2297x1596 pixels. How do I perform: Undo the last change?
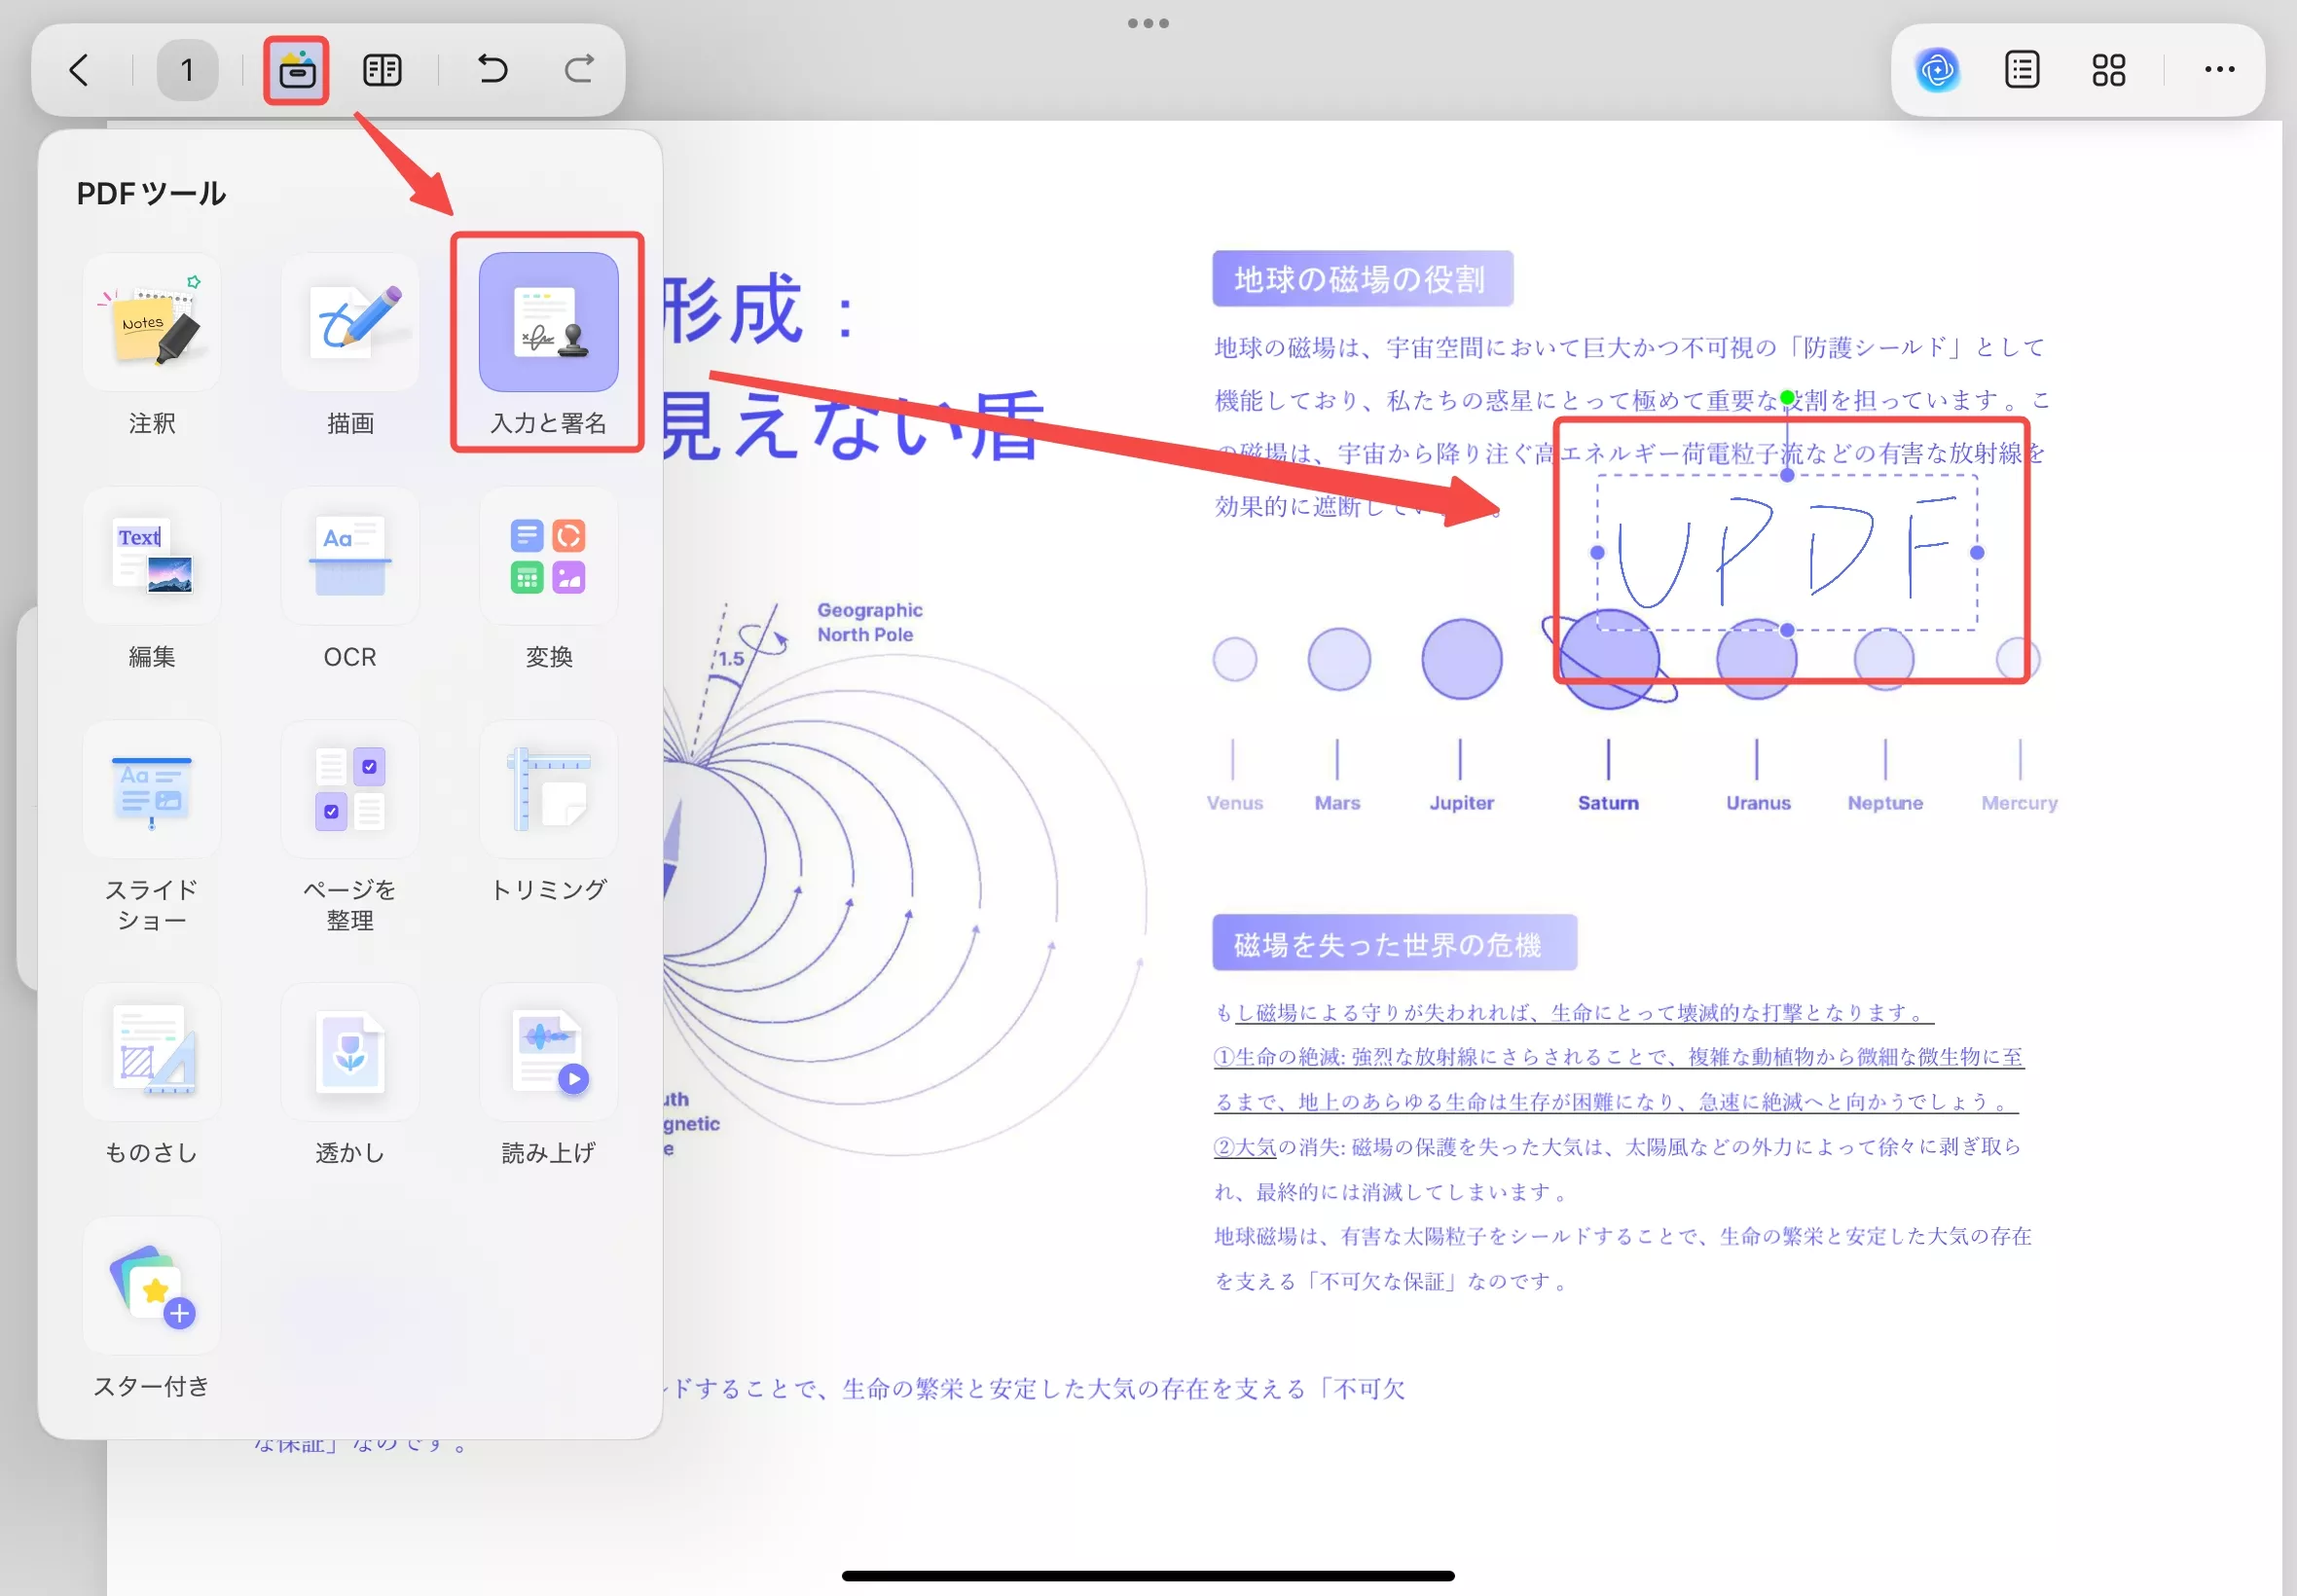489,69
